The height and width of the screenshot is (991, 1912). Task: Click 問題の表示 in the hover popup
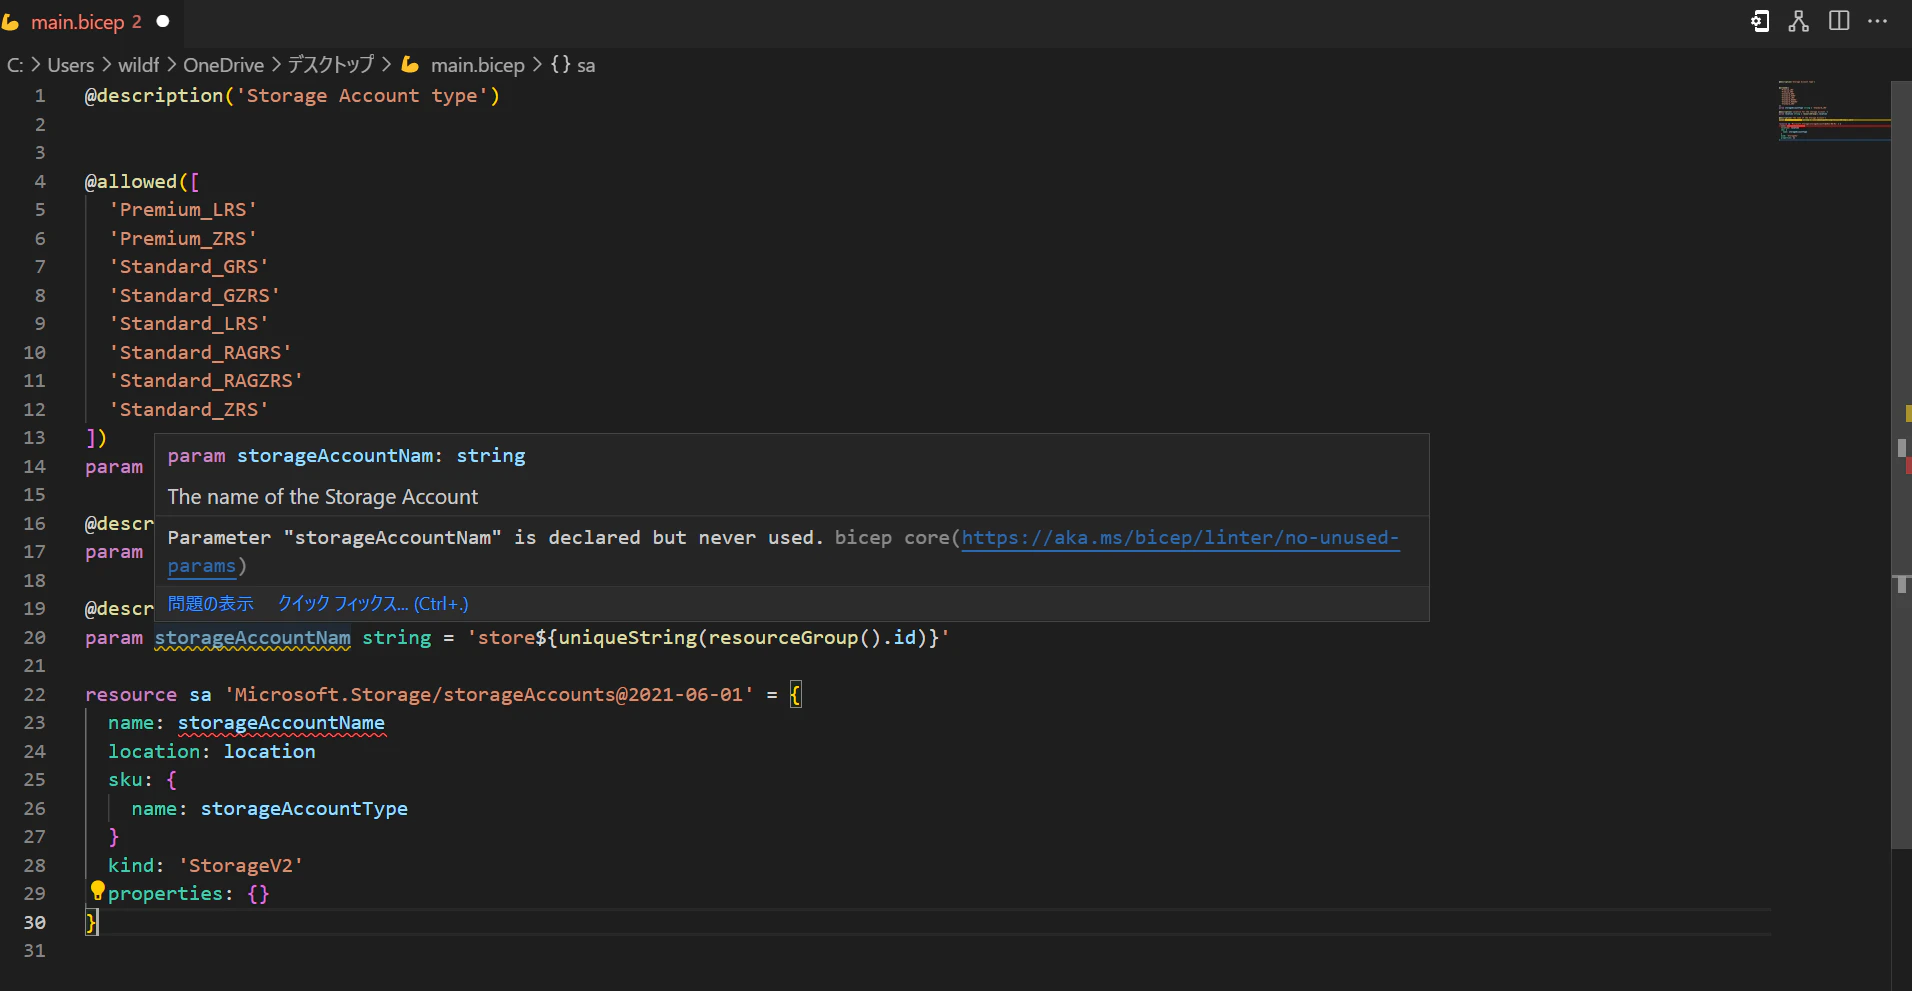[x=211, y=604]
